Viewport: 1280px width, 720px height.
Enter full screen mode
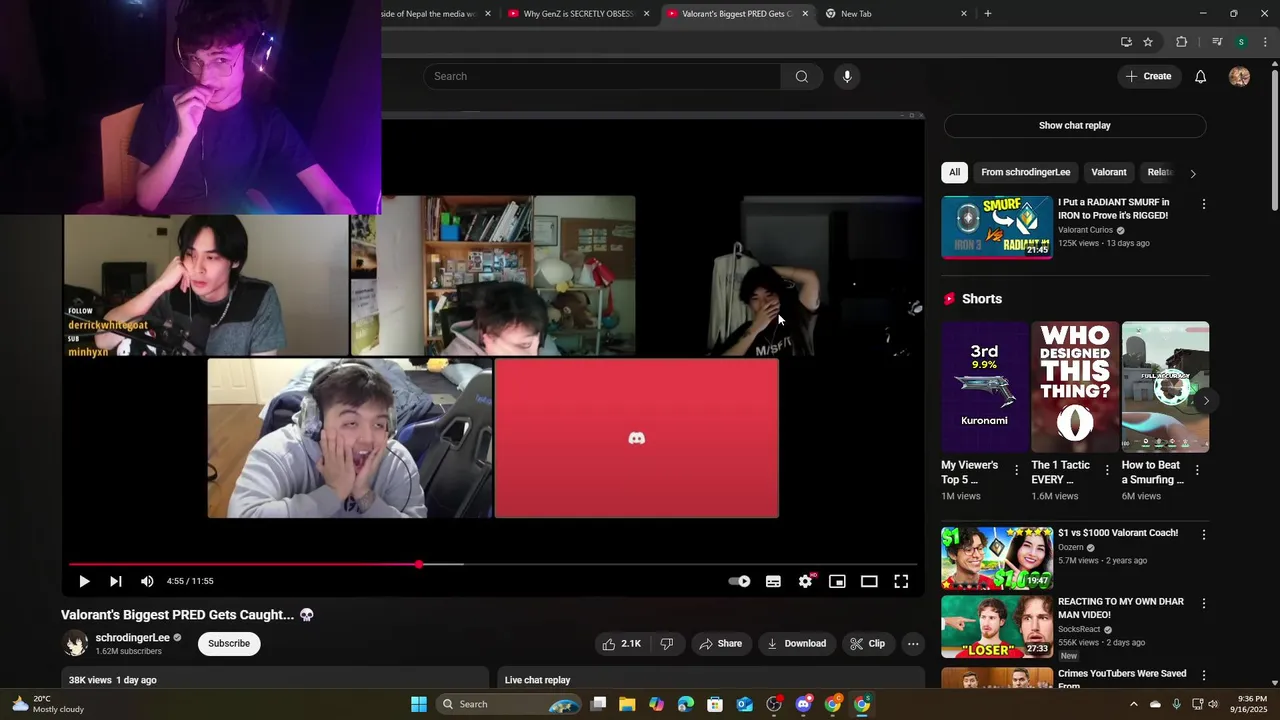tap(901, 581)
